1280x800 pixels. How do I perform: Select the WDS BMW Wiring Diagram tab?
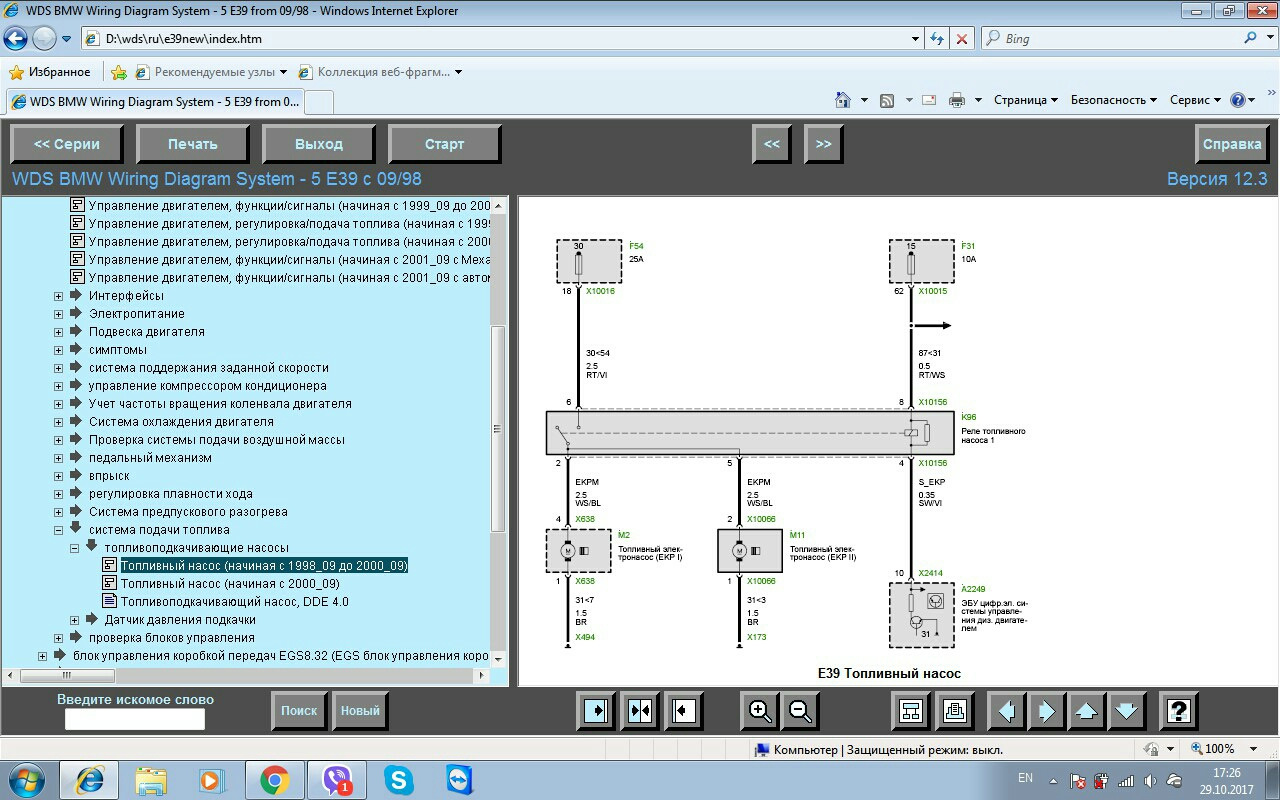tap(154, 101)
